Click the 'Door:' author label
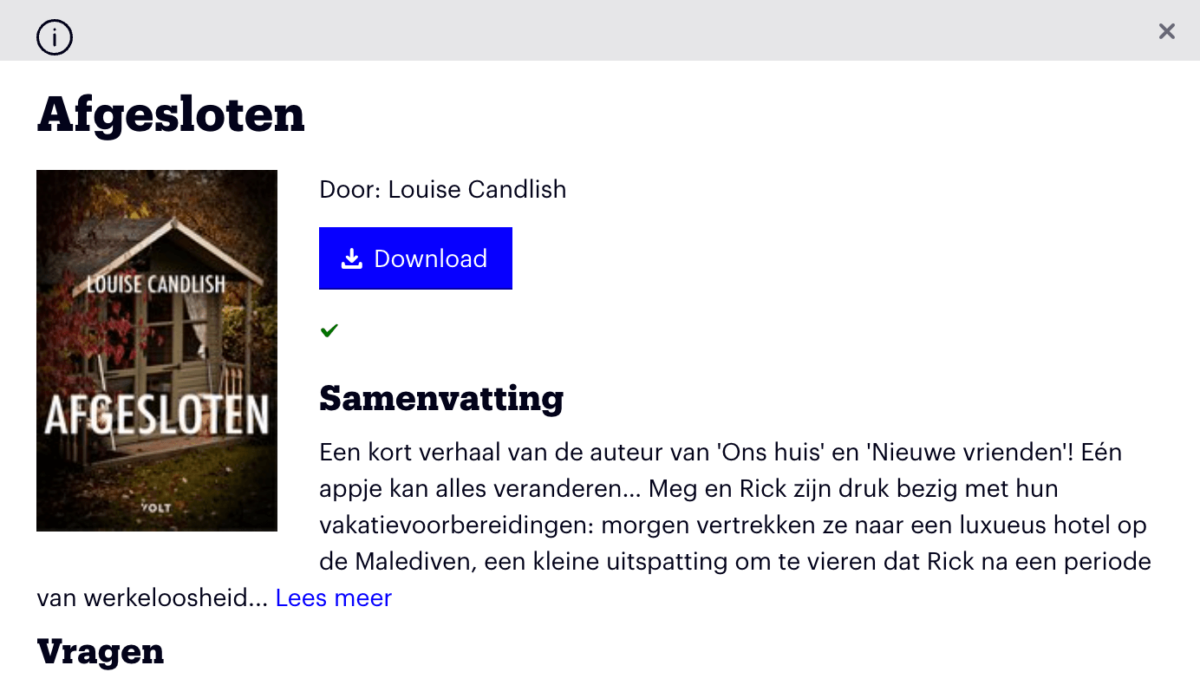 pos(349,189)
